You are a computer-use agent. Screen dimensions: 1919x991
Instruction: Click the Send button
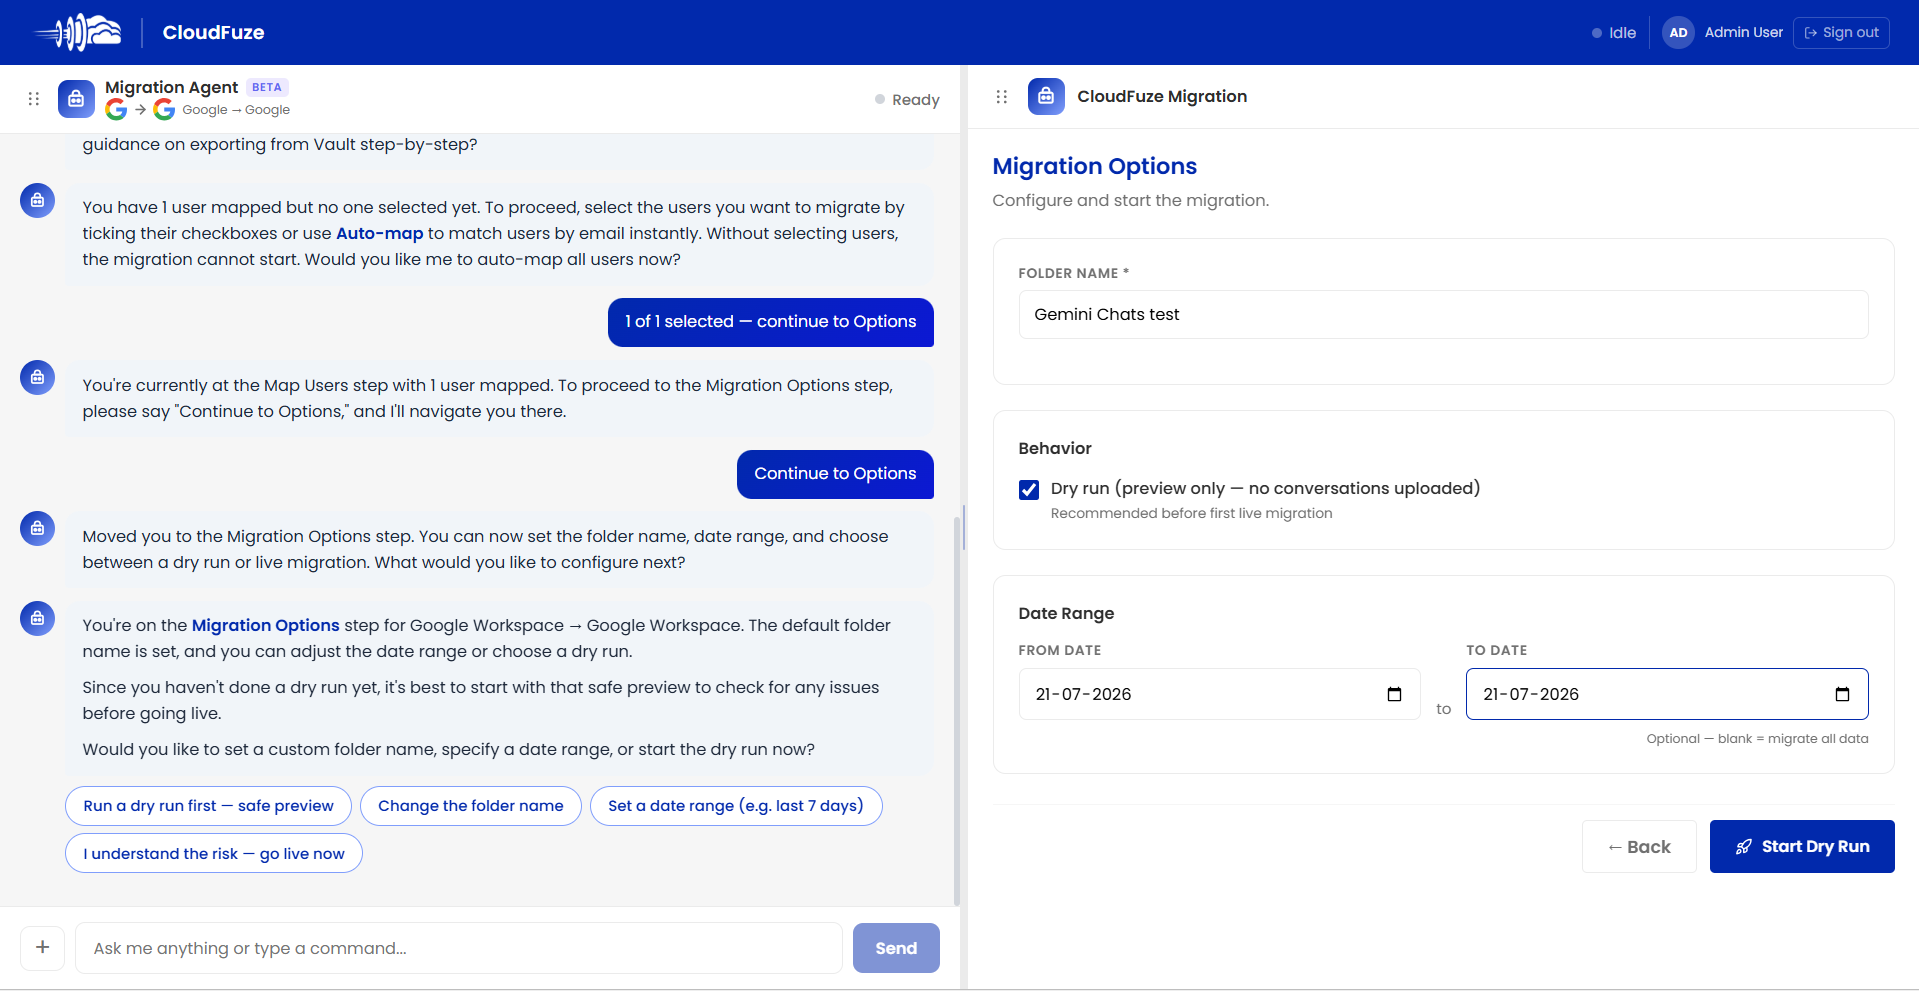[x=896, y=948]
